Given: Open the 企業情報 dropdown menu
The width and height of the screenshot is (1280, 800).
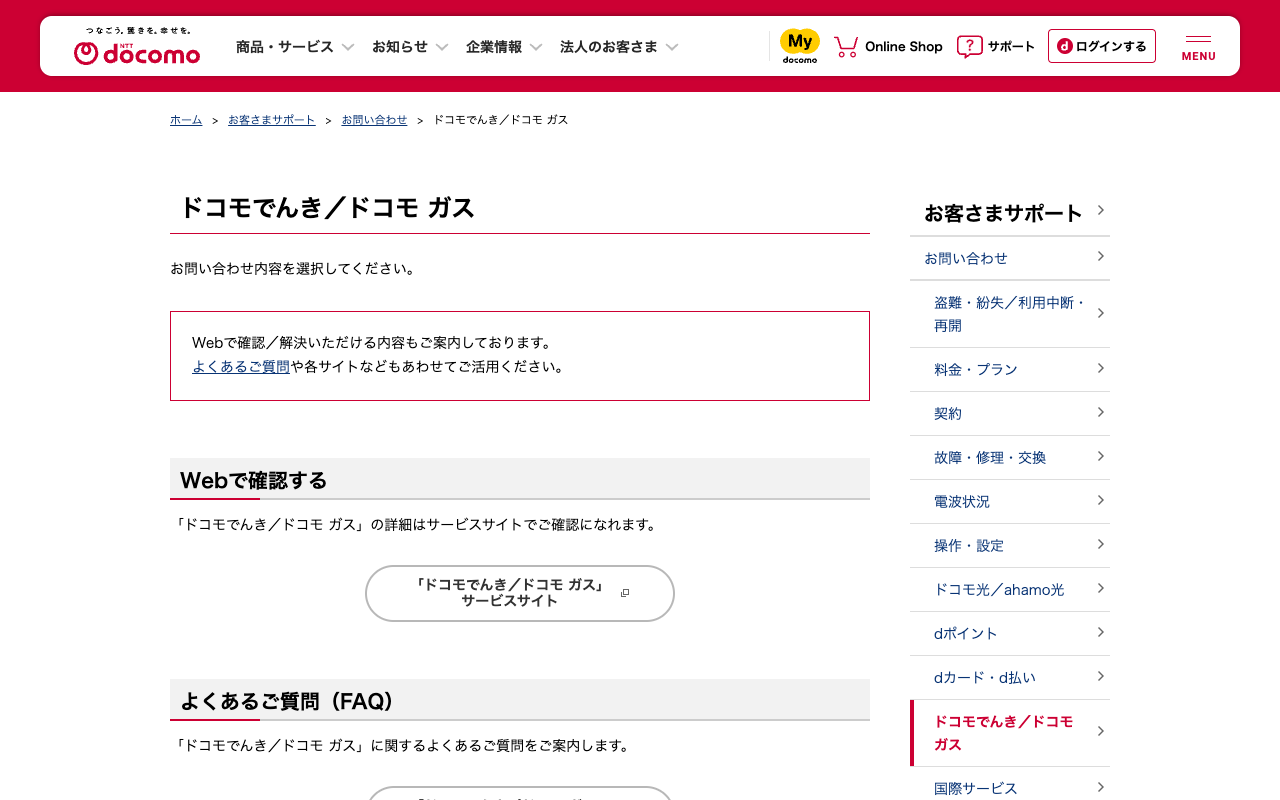Looking at the screenshot, I should [x=504, y=47].
